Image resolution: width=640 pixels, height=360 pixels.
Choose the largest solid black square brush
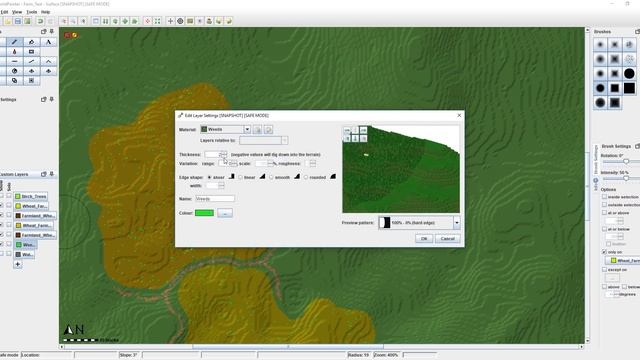(629, 88)
